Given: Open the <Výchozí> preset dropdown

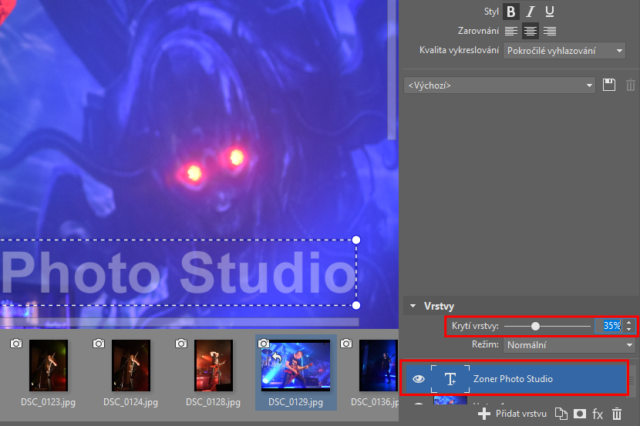Looking at the screenshot, I should coord(499,85).
